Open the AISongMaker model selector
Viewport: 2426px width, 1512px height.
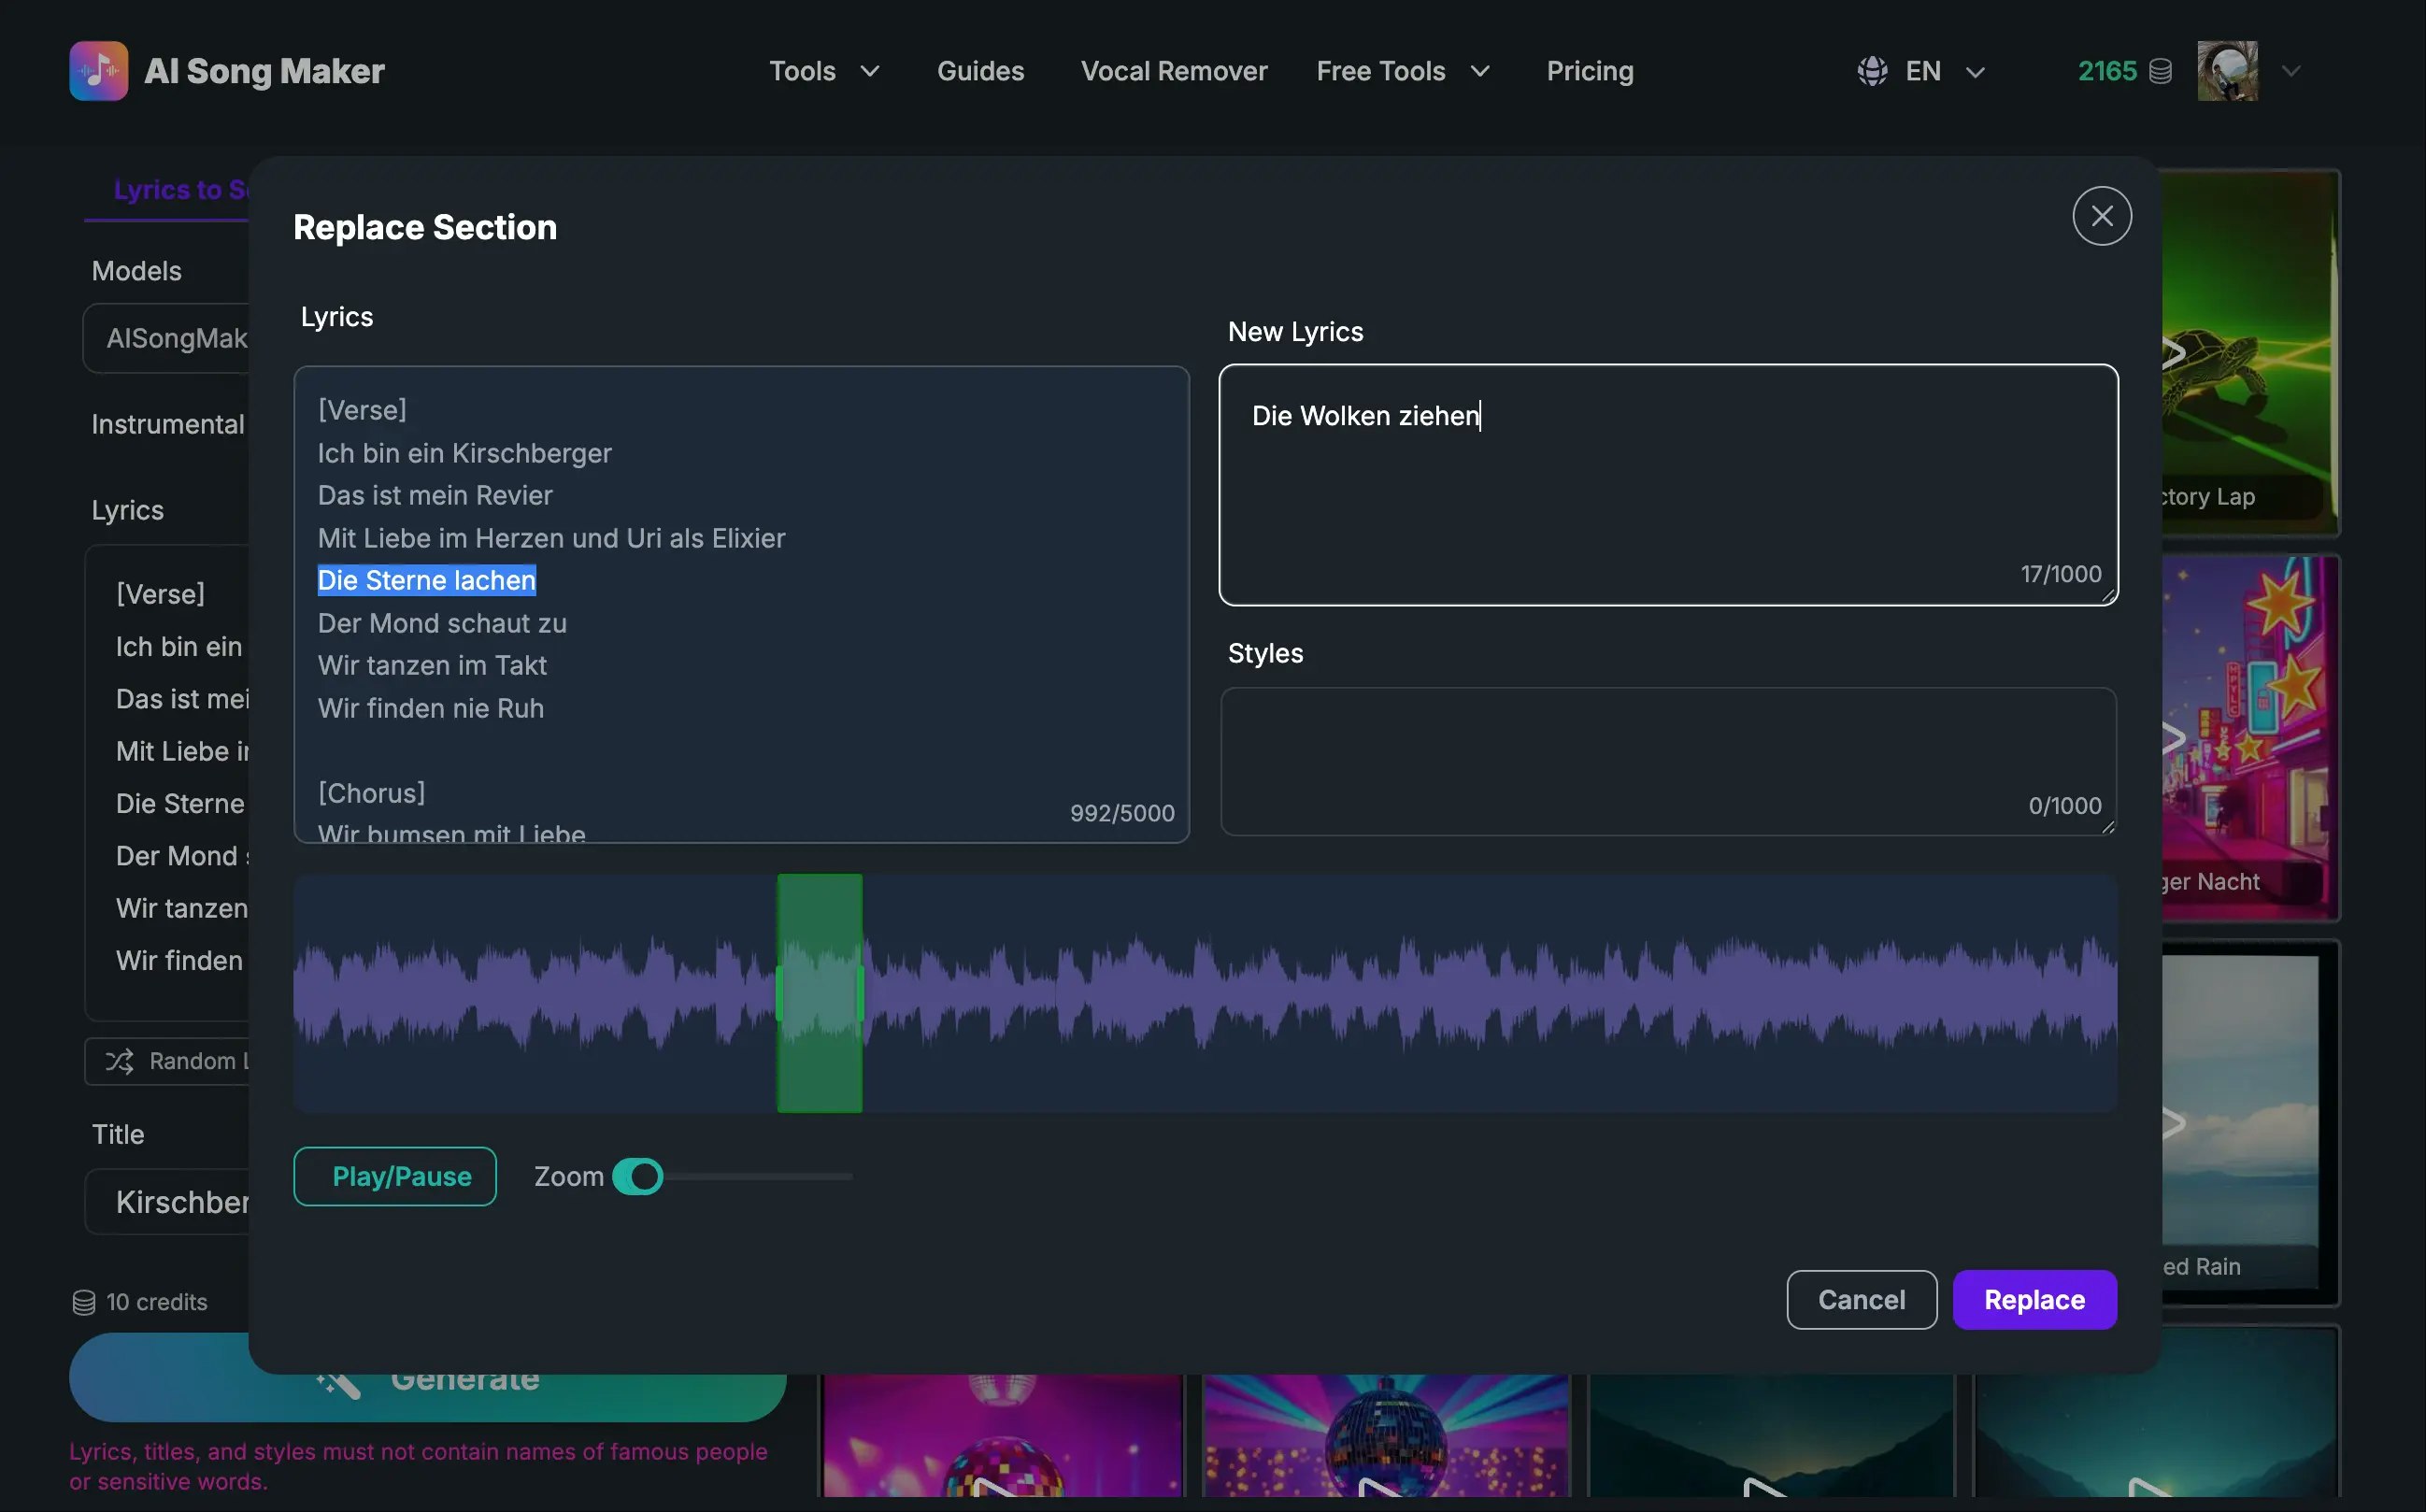(x=167, y=338)
